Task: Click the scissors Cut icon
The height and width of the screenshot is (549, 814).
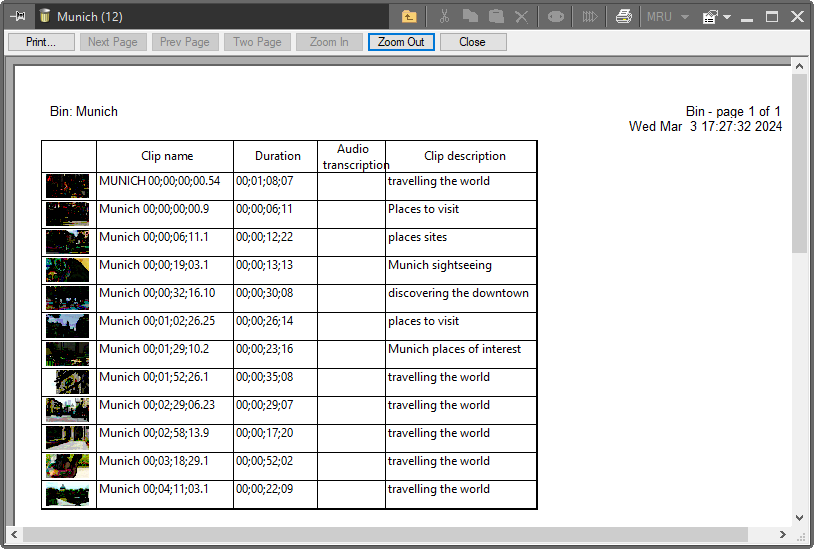Action: point(445,16)
